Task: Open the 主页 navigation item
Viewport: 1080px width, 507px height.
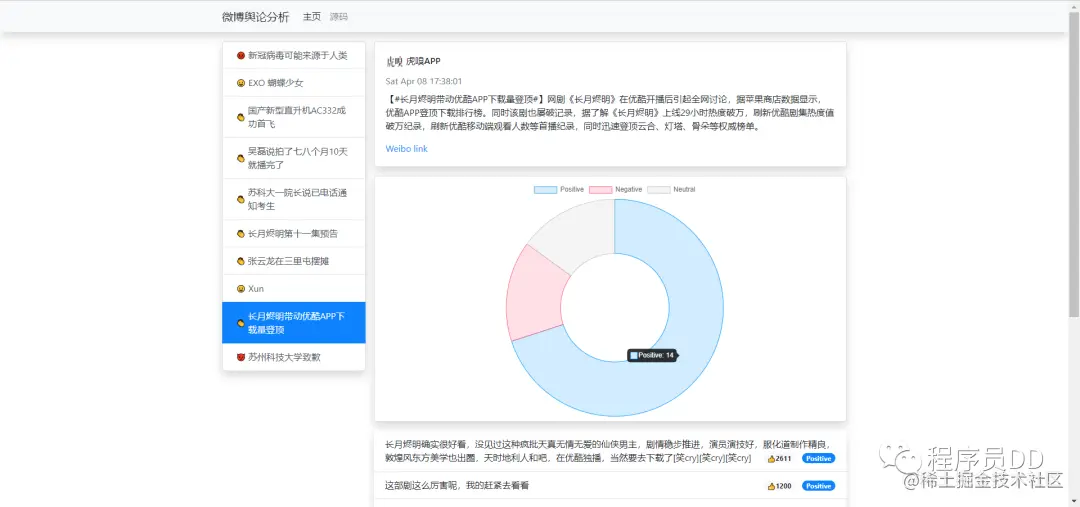Action: 312,17
